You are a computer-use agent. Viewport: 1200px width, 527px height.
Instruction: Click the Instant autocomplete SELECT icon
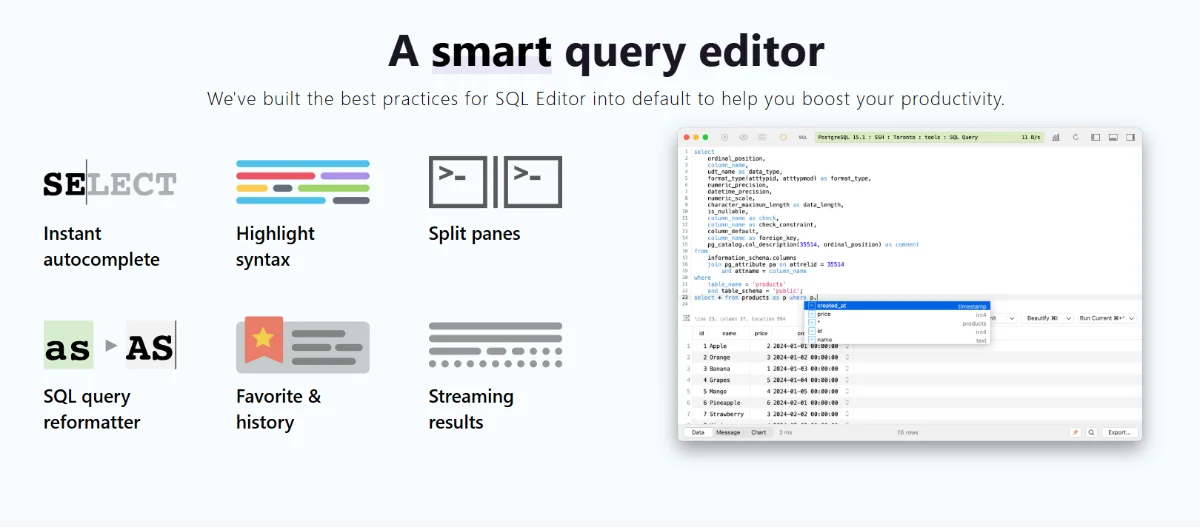[x=109, y=183]
